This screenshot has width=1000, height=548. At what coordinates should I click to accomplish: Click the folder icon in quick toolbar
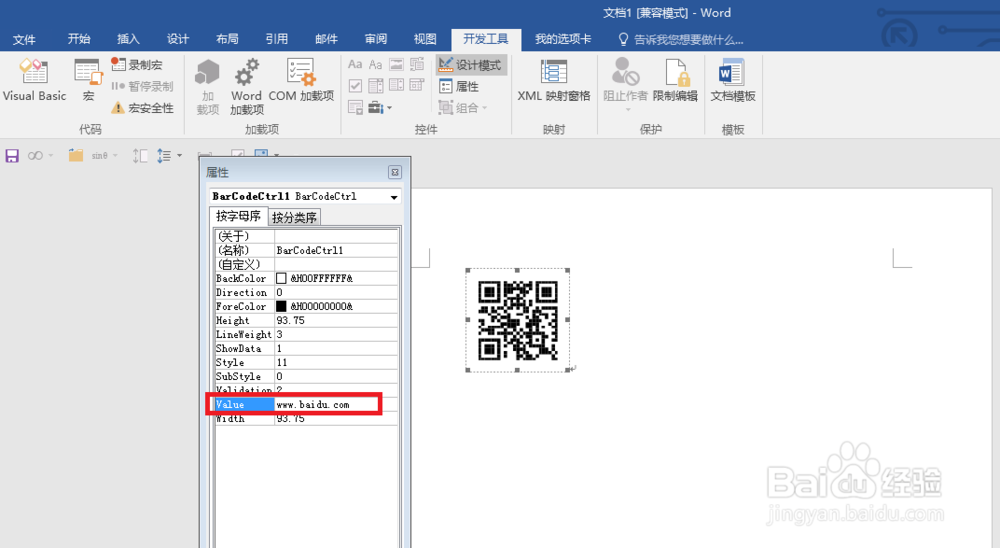click(x=76, y=156)
